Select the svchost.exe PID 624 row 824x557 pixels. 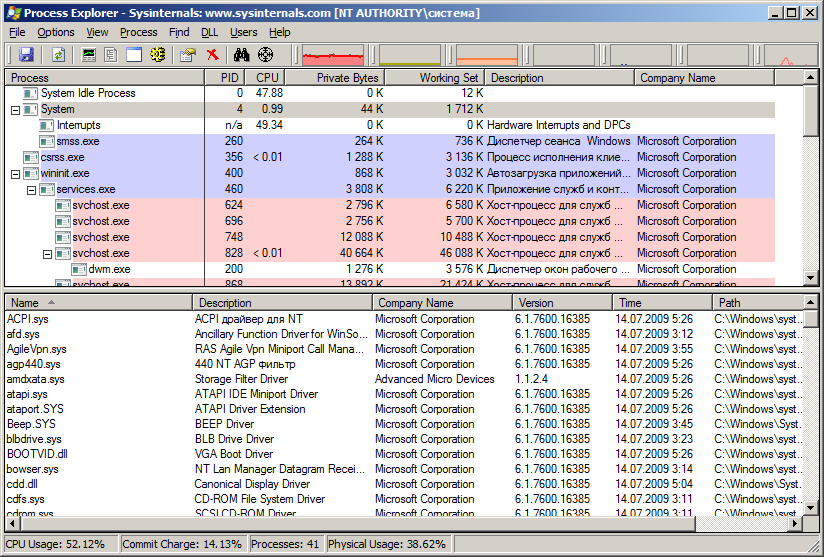[x=390, y=205]
